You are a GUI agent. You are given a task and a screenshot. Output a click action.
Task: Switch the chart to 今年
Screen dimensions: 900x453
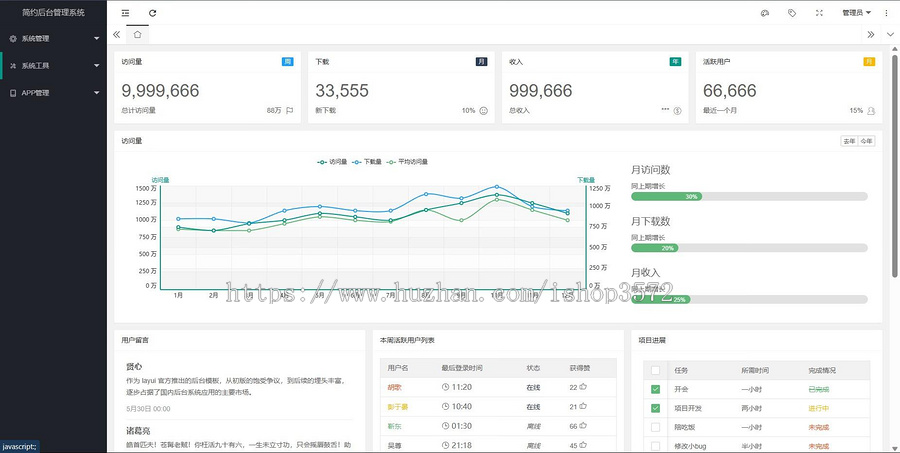tap(866, 141)
